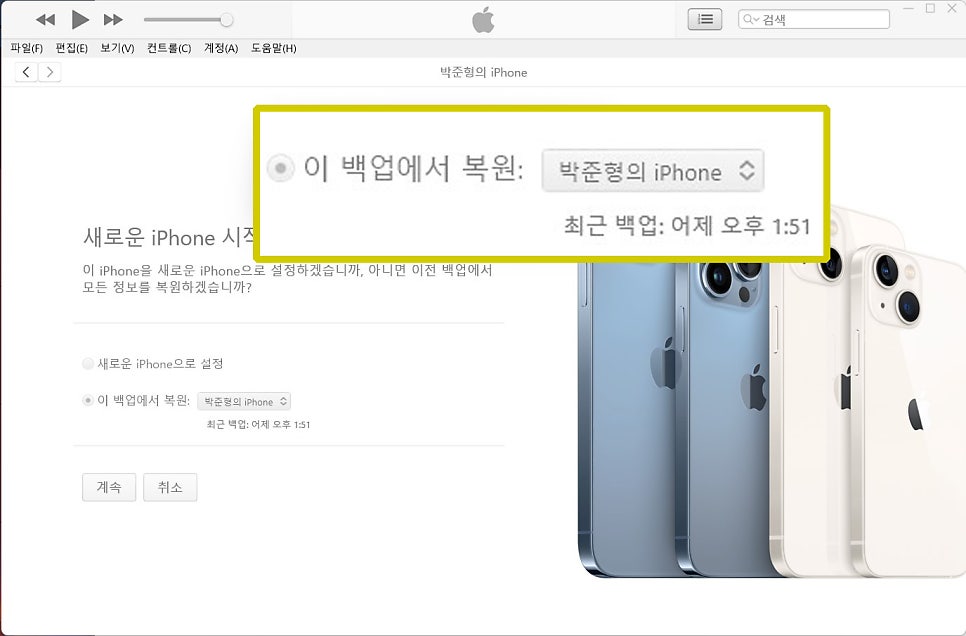Go back with the left chevron

click(26, 72)
